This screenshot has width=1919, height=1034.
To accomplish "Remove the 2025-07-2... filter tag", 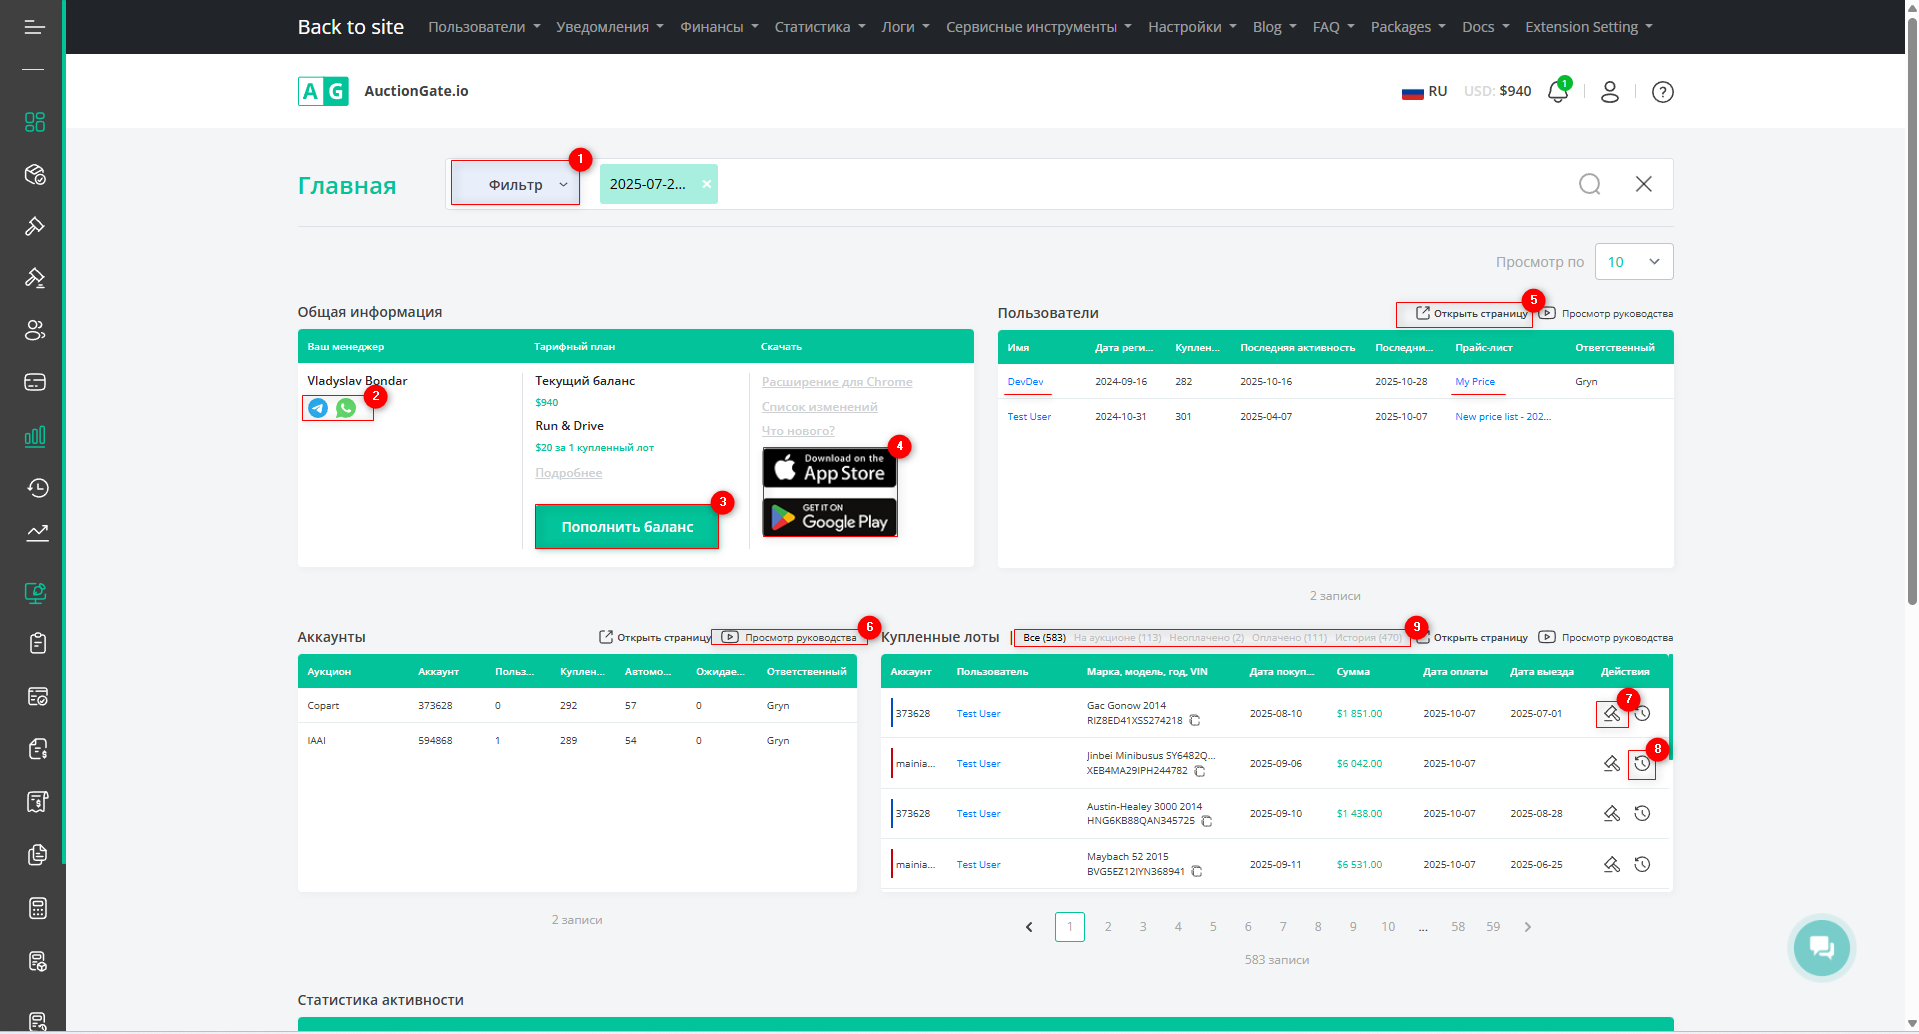I will 707,184.
